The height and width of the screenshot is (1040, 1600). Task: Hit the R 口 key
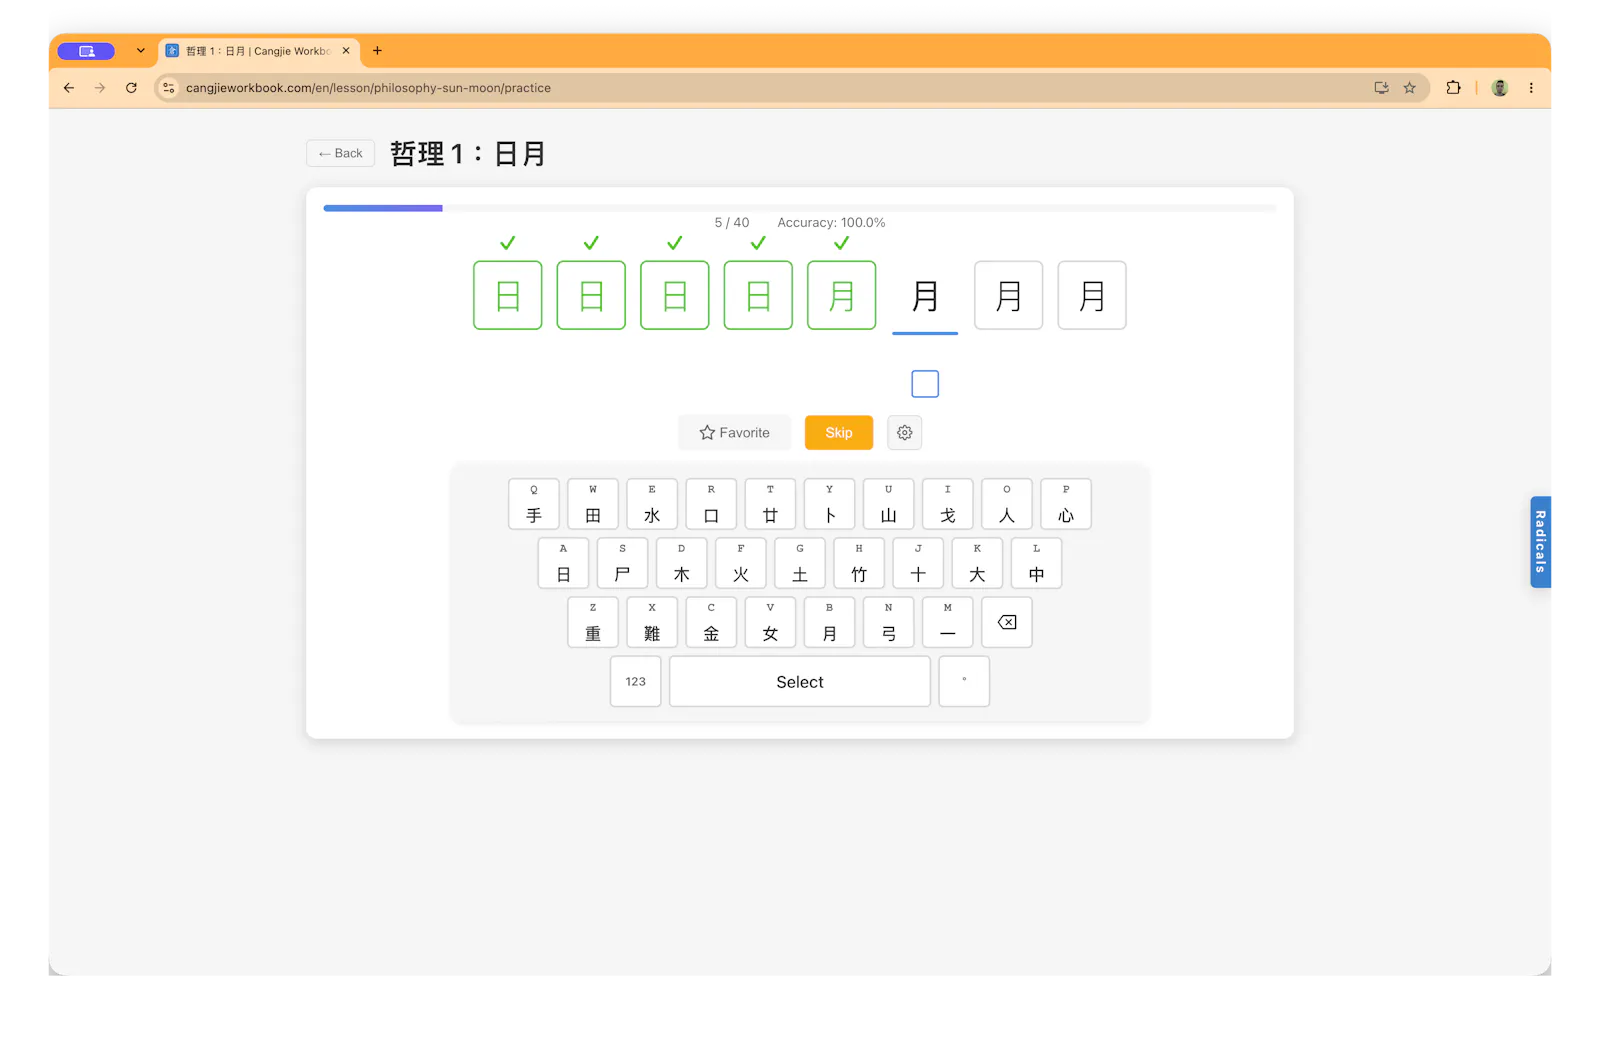point(711,504)
